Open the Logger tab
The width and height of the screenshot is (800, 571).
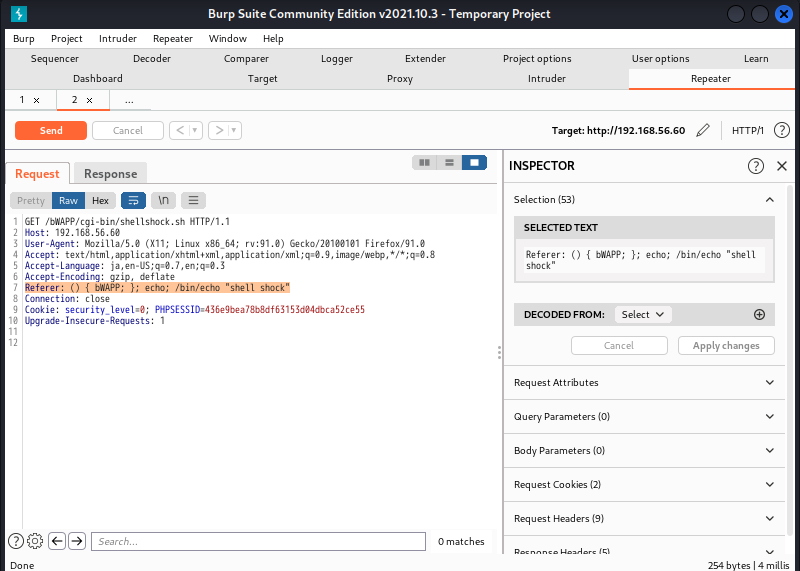pyautogui.click(x=337, y=59)
